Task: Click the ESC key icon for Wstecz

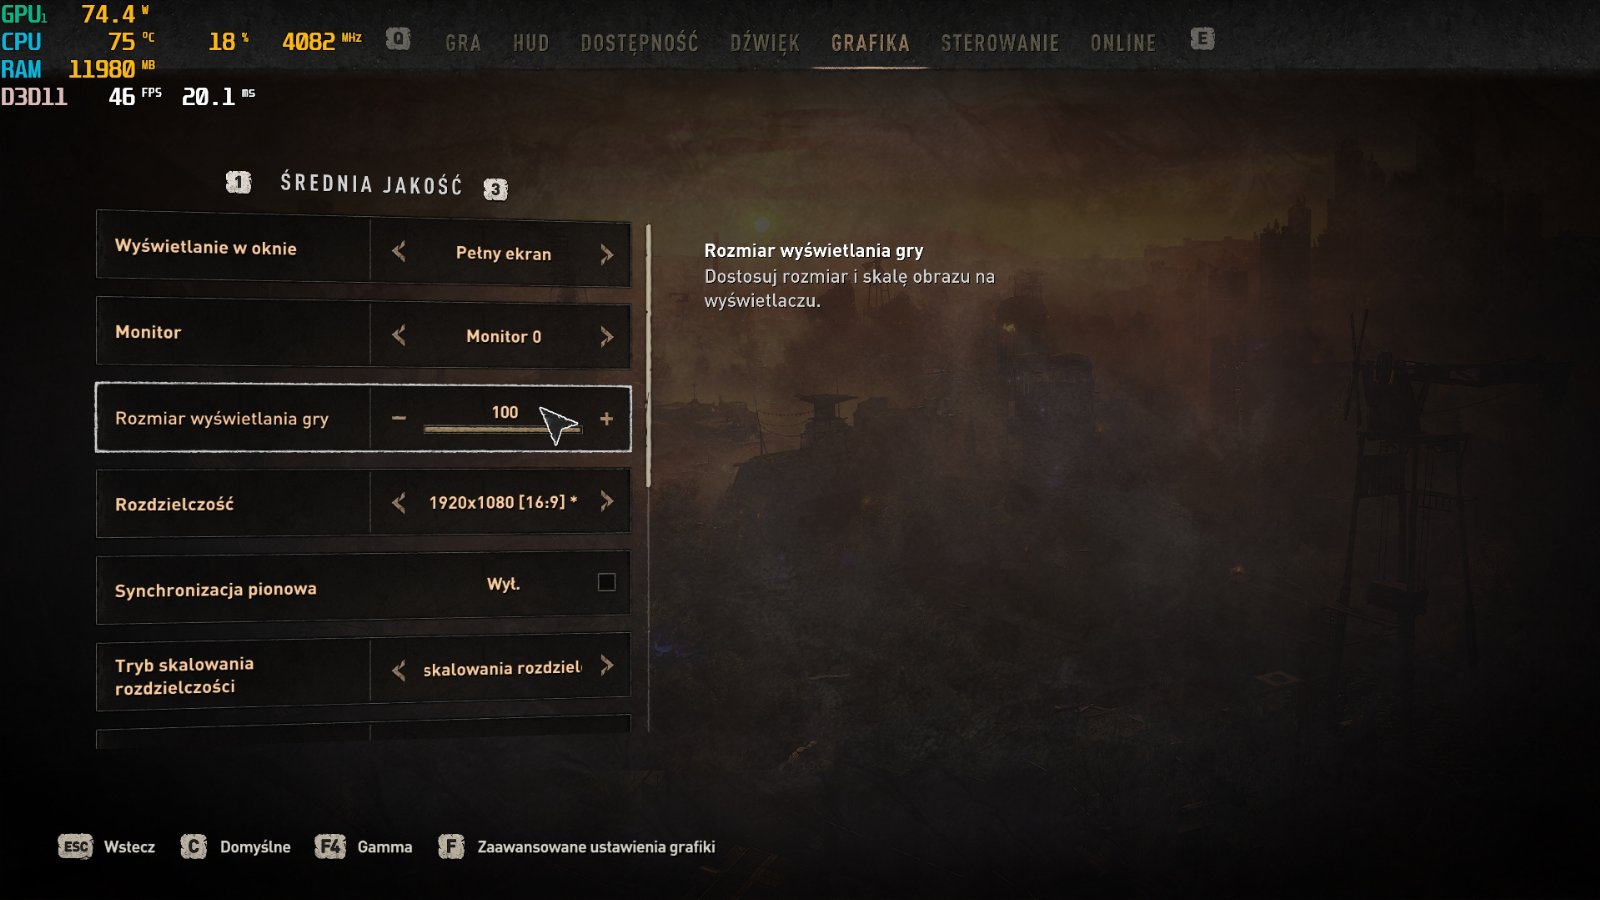Action: tap(75, 846)
